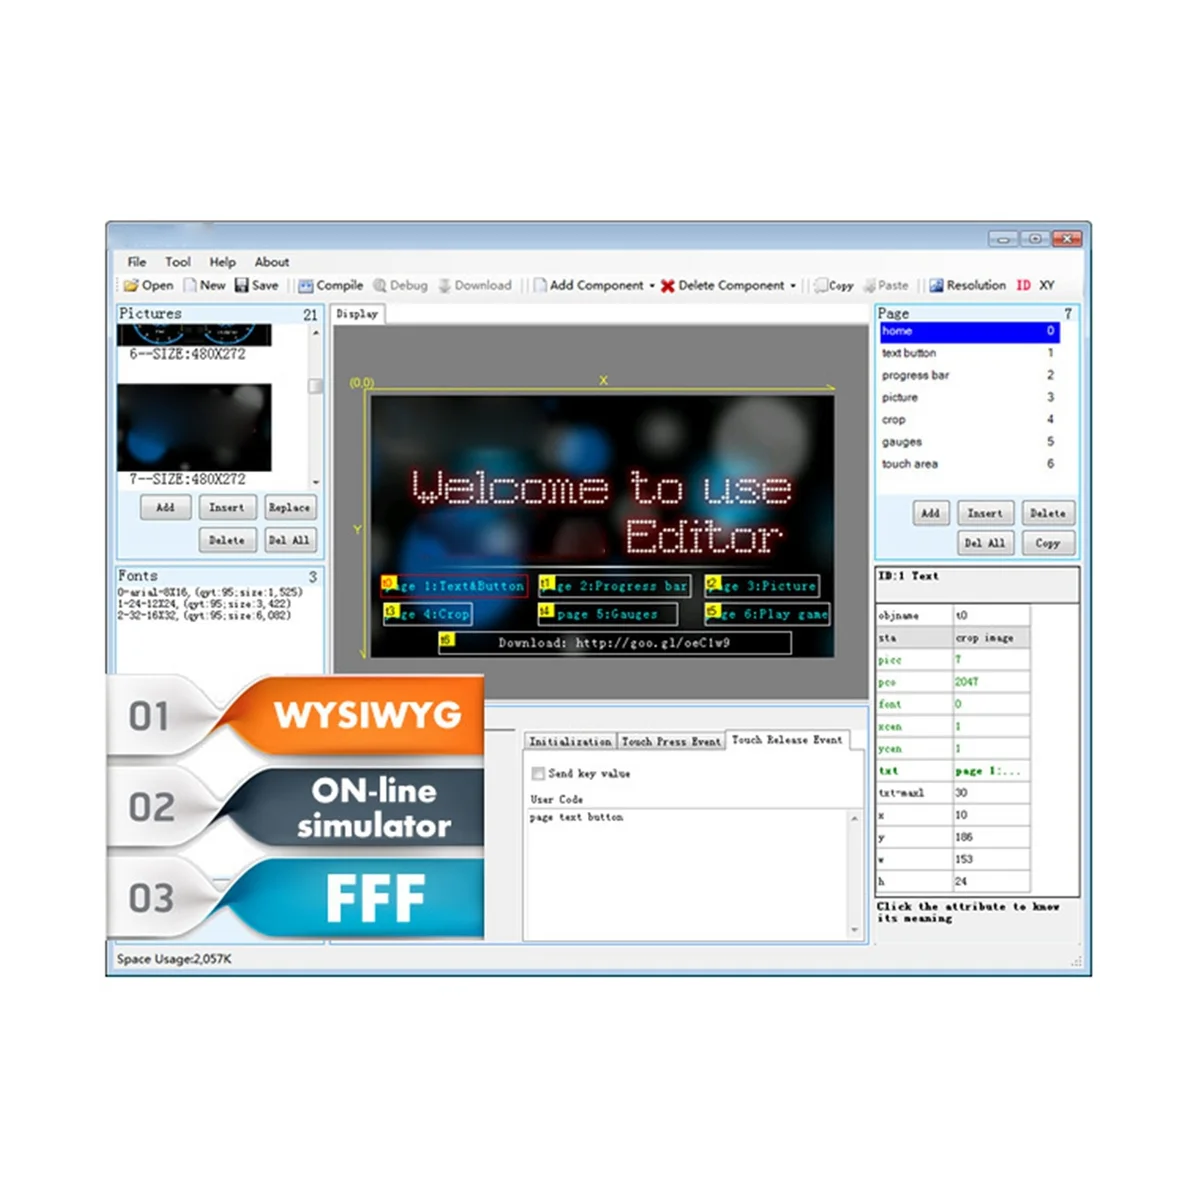Image resolution: width=1200 pixels, height=1200 pixels.
Task: Select 'page 4:Crop' component on canvas
Action: click(x=428, y=614)
